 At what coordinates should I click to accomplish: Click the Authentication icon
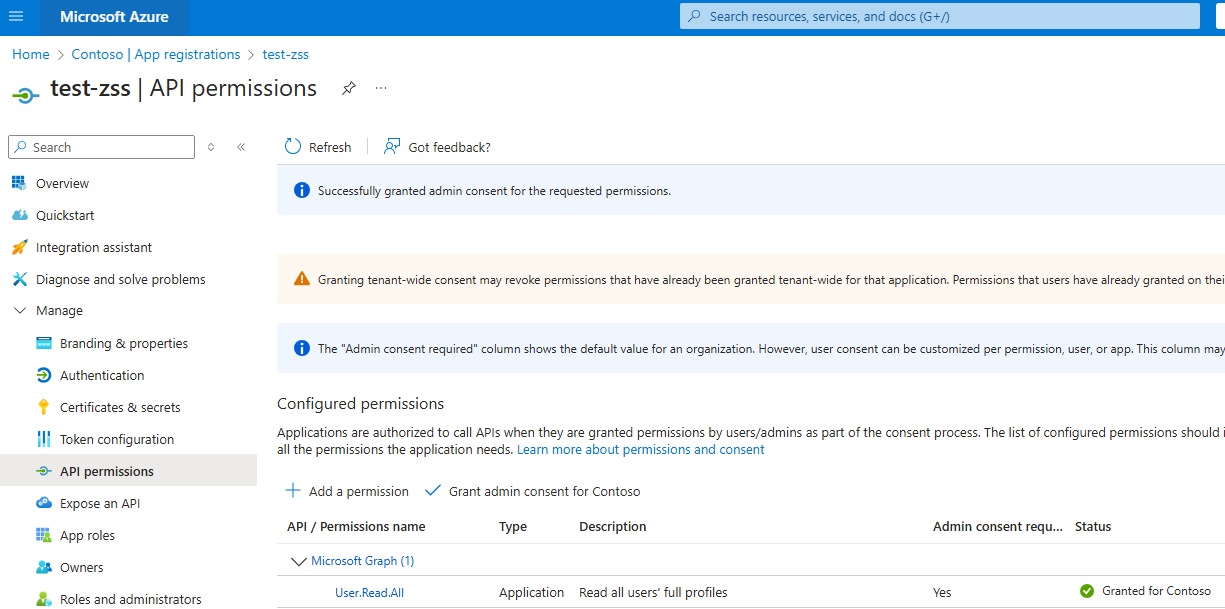[x=43, y=375]
